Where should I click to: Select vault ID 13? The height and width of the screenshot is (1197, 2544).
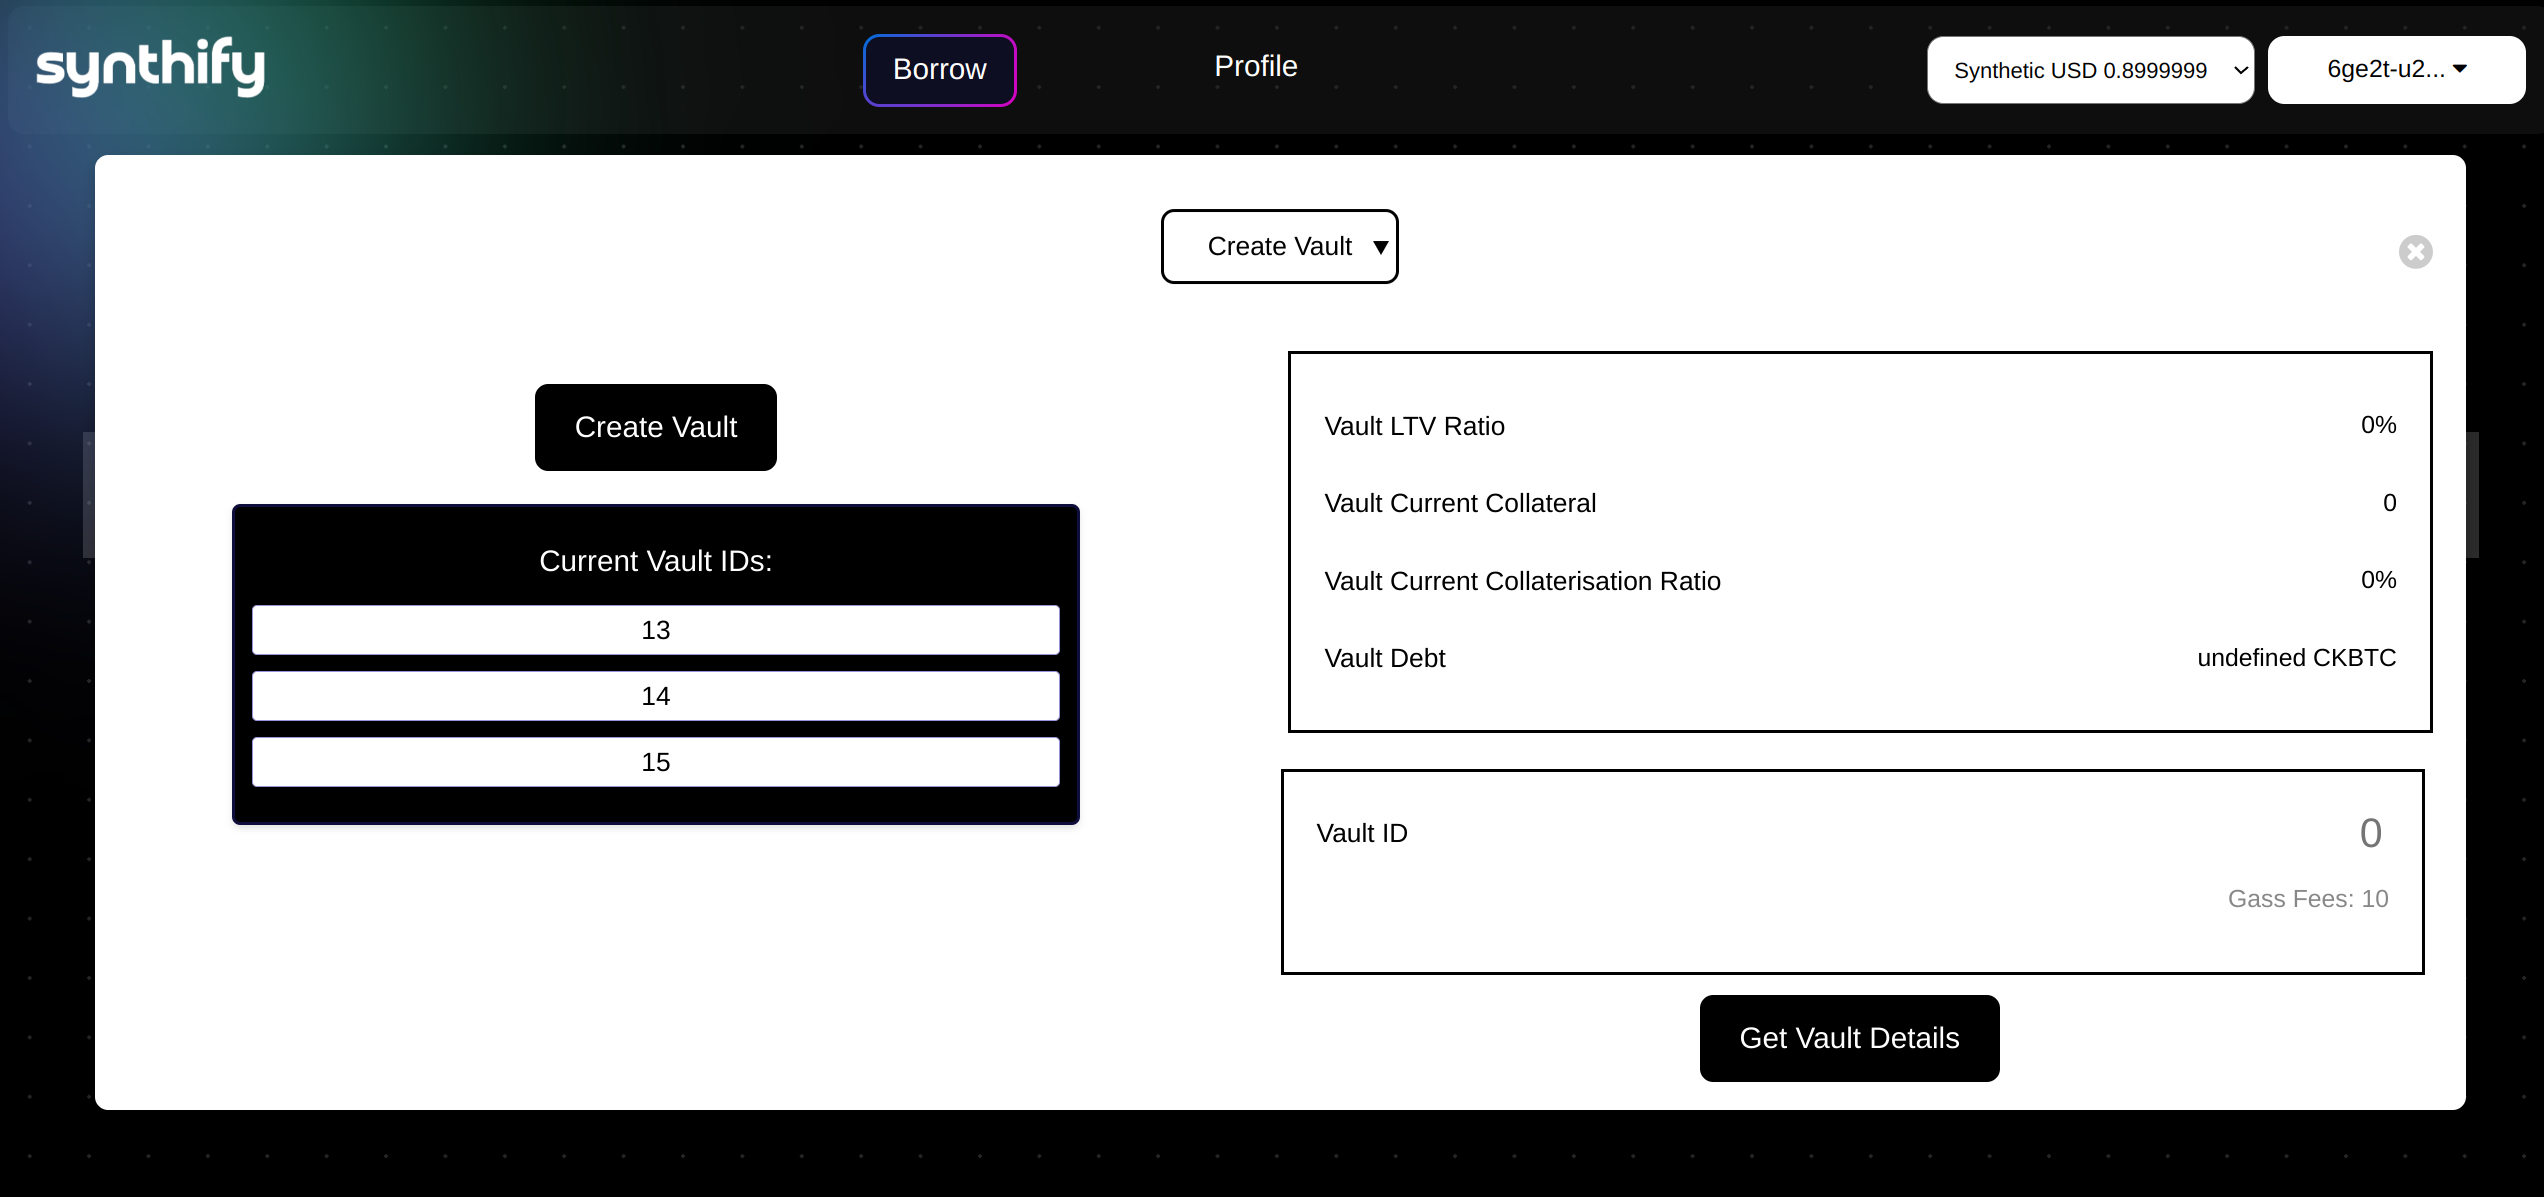pos(655,630)
